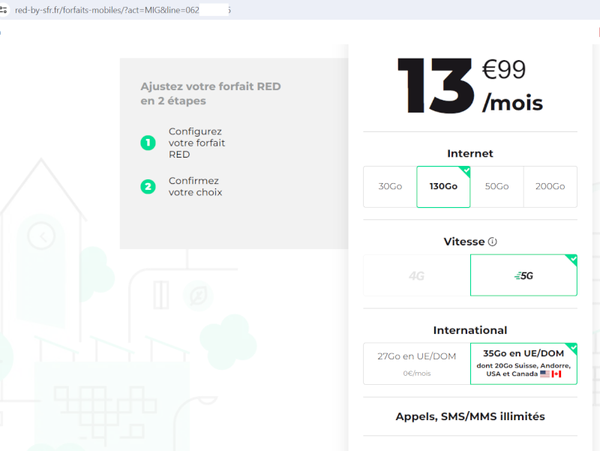Click the site information icon in address bar
This screenshot has width=600, height=451.
click(x=5, y=9)
